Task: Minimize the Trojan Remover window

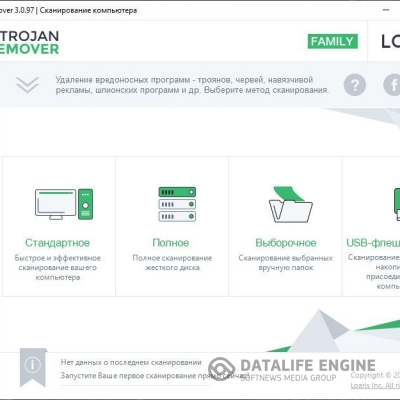Action: [386, 10]
